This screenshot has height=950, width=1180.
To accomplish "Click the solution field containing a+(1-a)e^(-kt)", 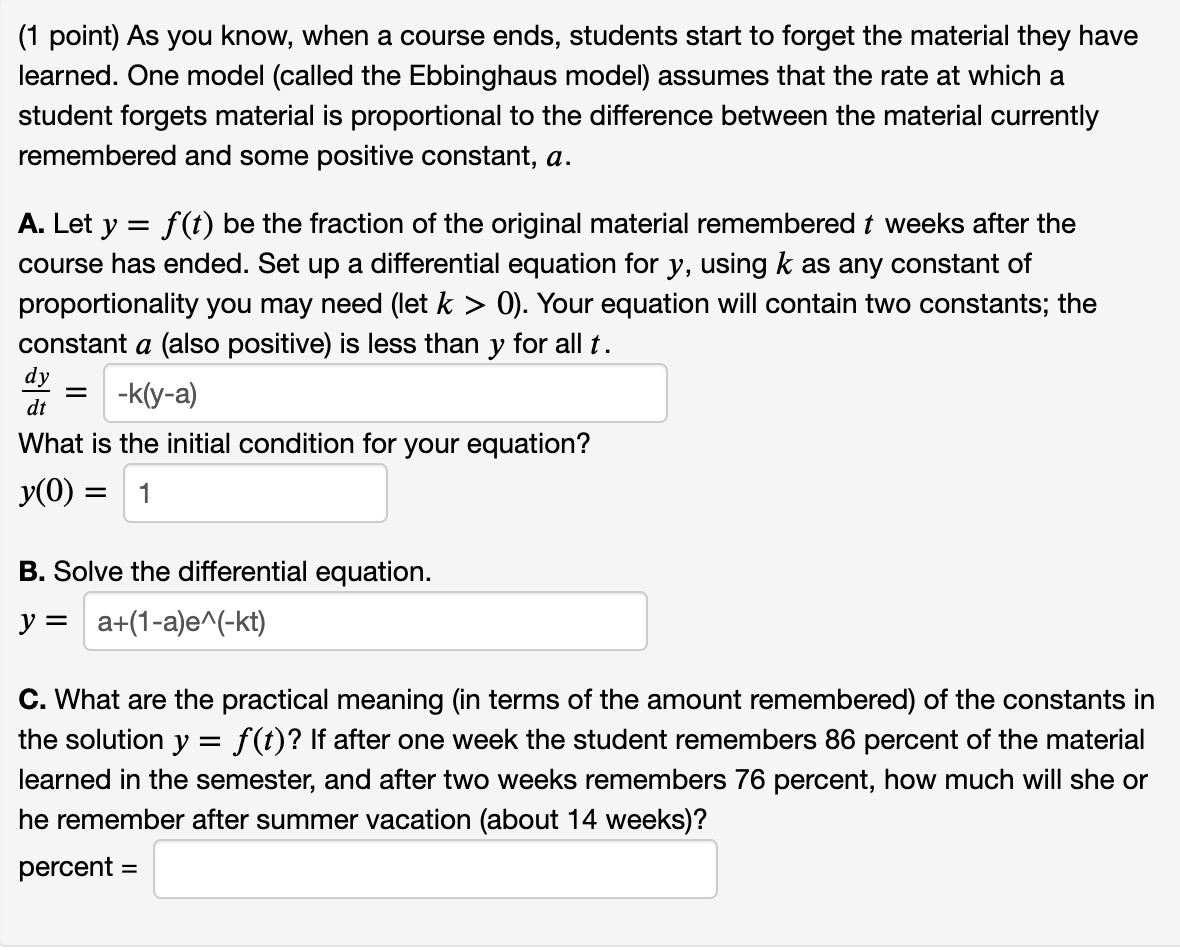I will point(365,621).
